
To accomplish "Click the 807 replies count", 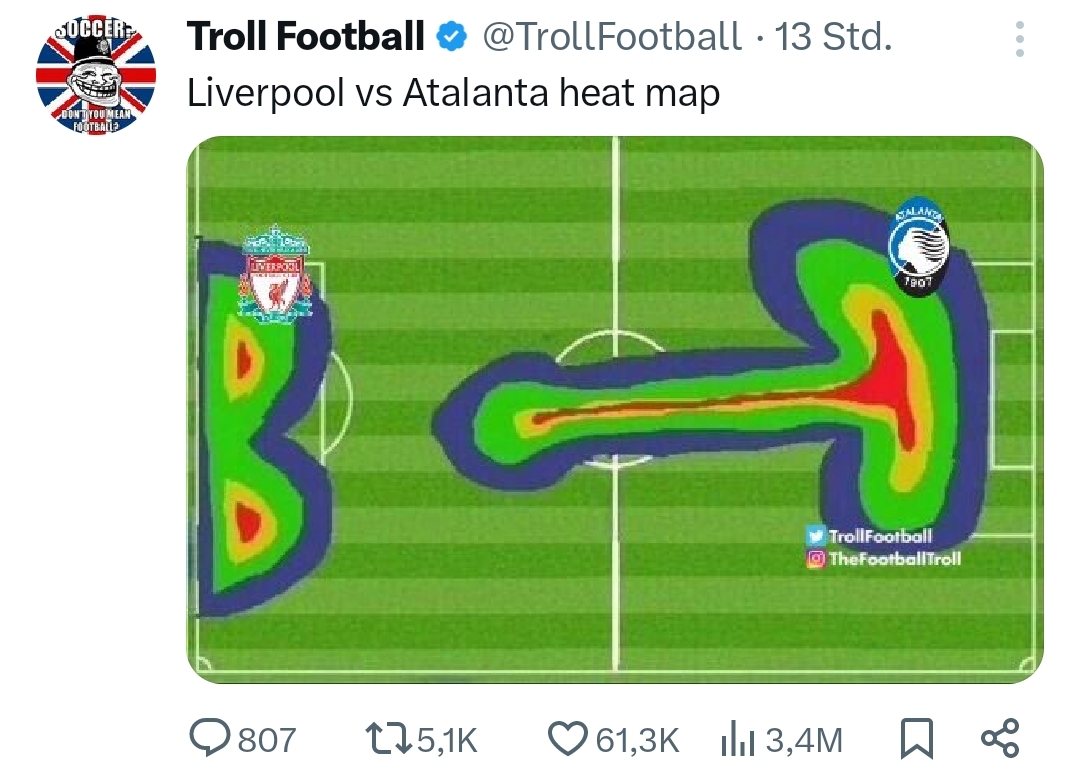I will click(x=266, y=740).
